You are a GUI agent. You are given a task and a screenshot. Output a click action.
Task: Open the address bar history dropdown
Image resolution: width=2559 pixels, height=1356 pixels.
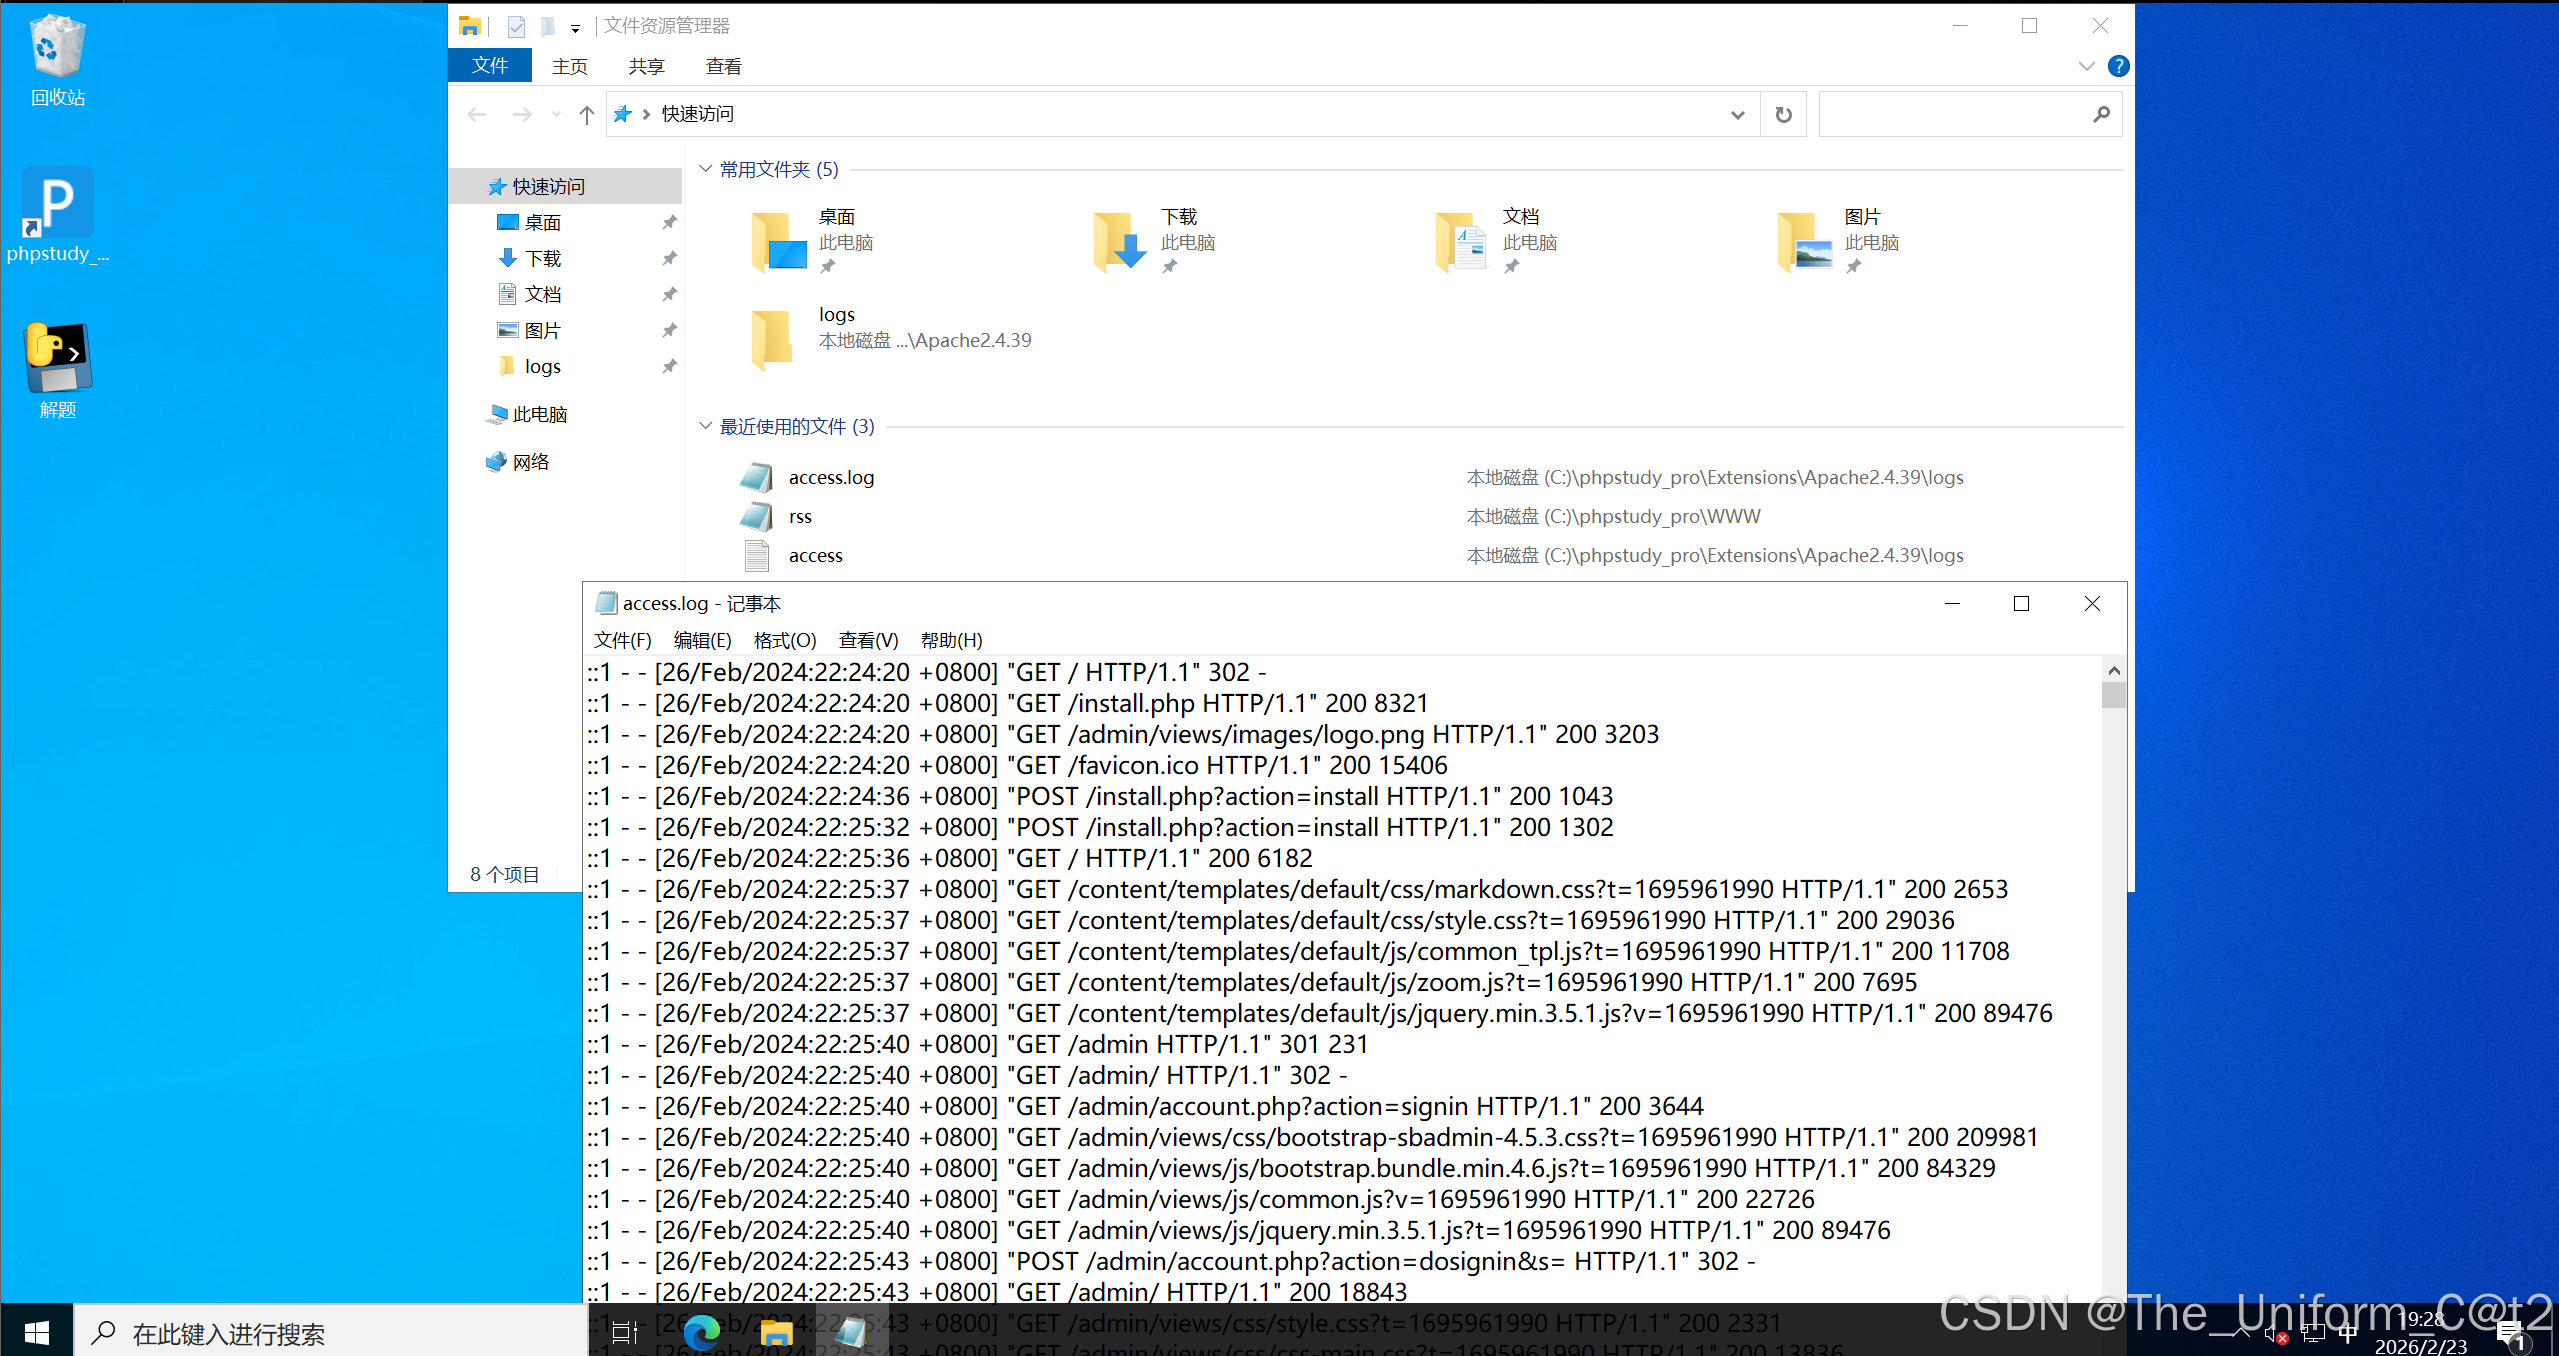tap(1737, 115)
